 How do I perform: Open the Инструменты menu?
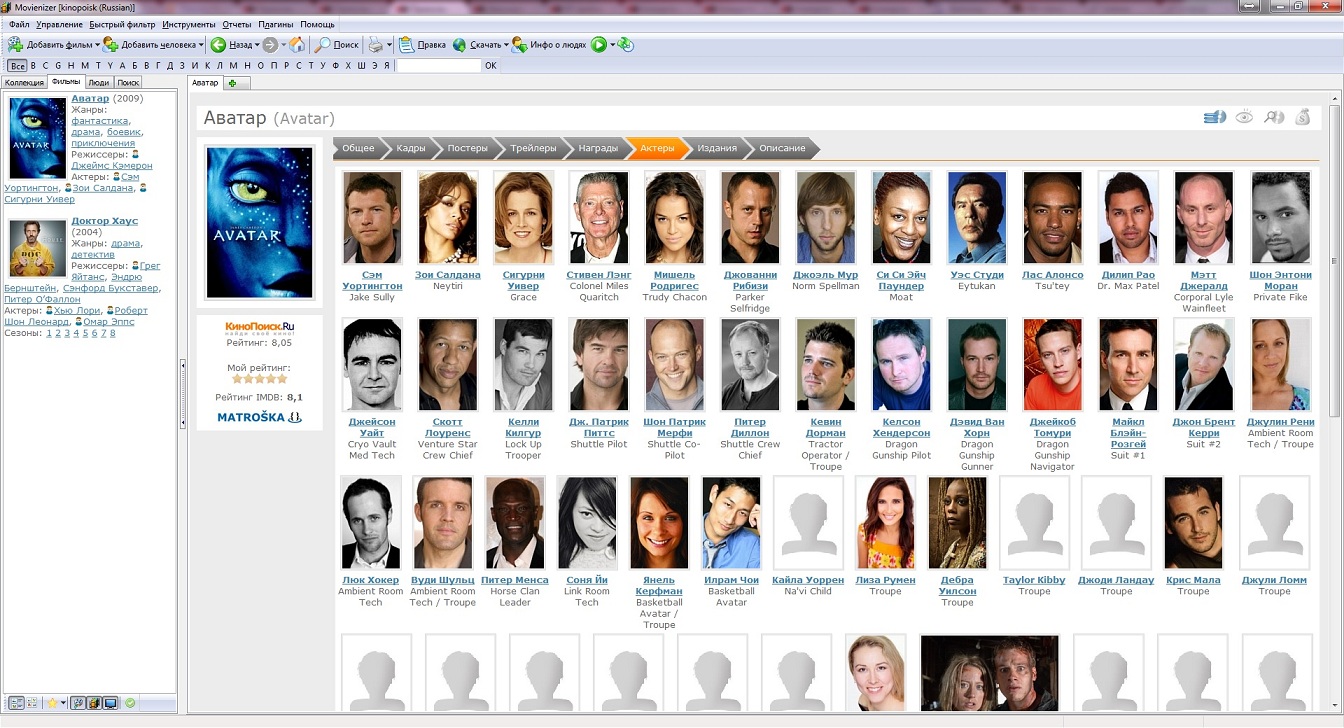click(x=188, y=24)
